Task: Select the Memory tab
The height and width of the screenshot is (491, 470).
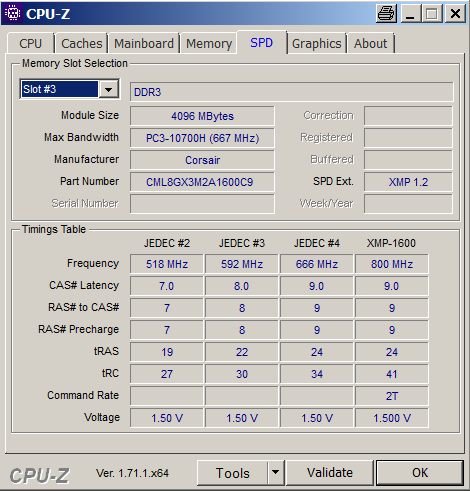Action: click(209, 43)
